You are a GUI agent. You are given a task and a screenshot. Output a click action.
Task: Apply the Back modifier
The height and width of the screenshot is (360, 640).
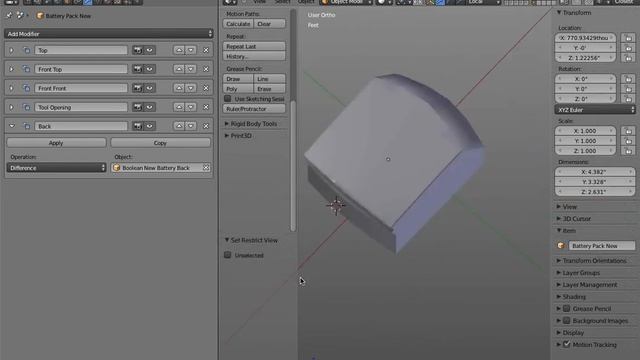pyautogui.click(x=56, y=143)
